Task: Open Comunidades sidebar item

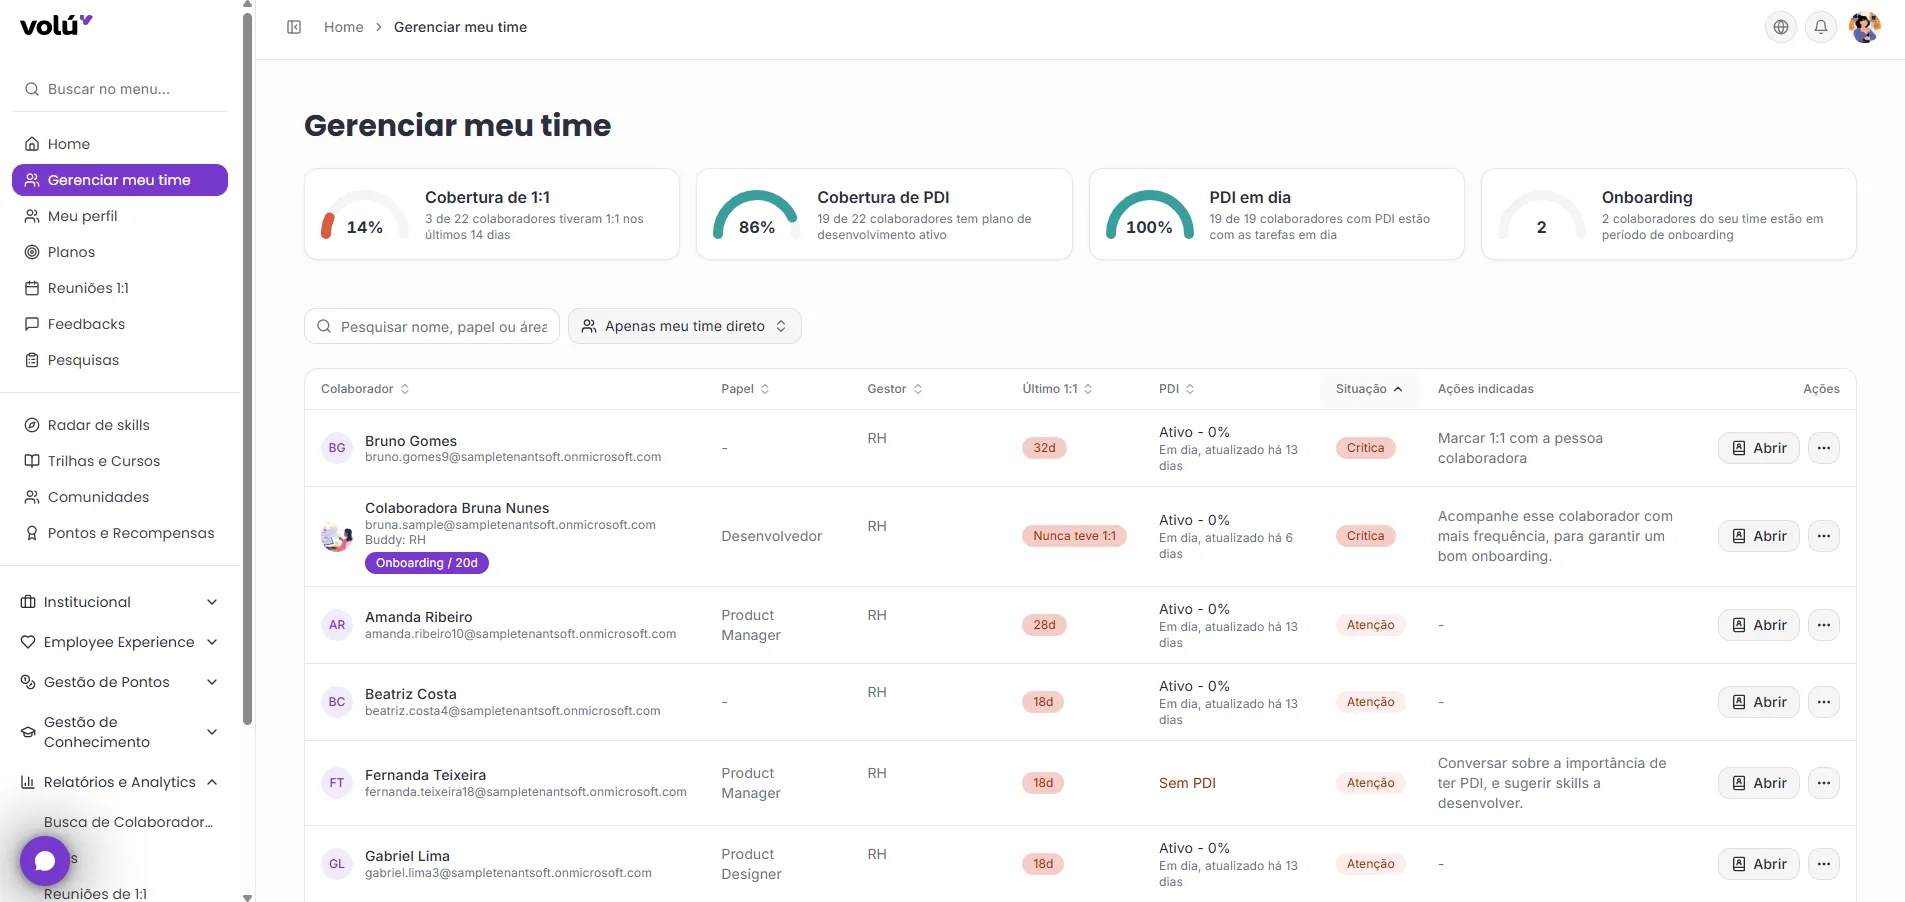Action: 120,497
